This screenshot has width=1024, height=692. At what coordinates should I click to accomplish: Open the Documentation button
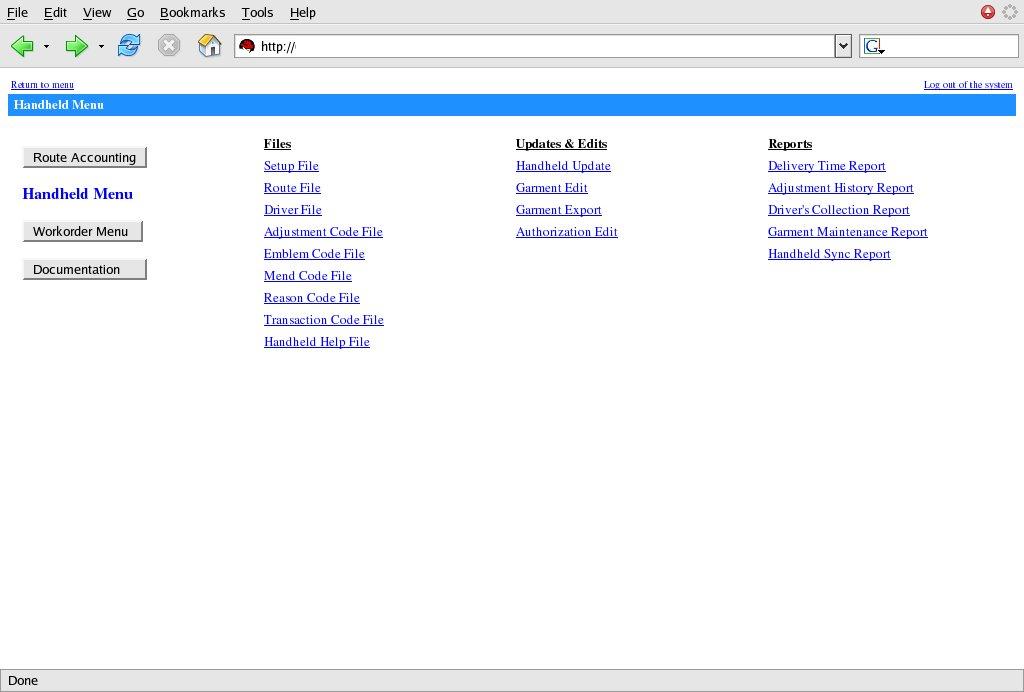pos(85,270)
